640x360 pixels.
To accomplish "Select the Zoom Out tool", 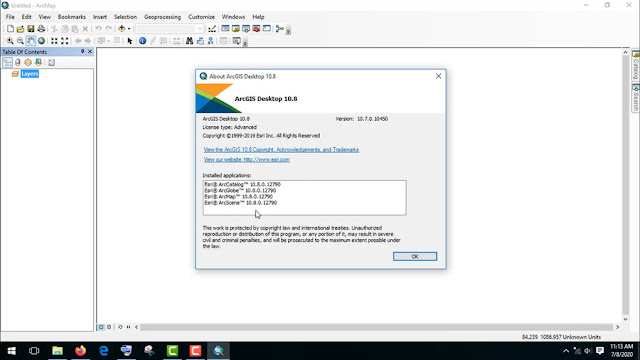I will [20, 41].
